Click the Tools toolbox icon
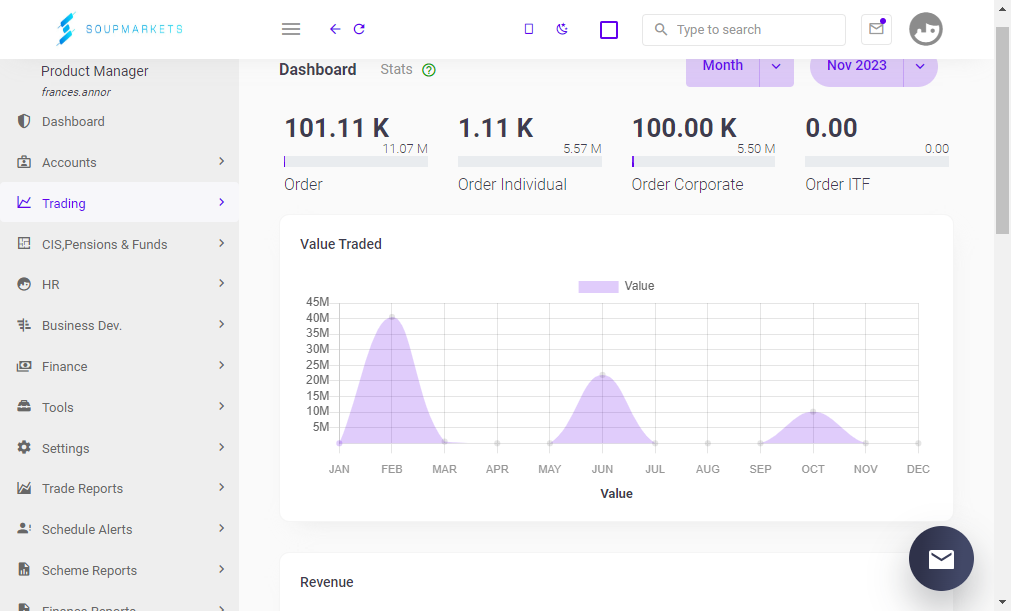This screenshot has width=1011, height=611. [24, 406]
